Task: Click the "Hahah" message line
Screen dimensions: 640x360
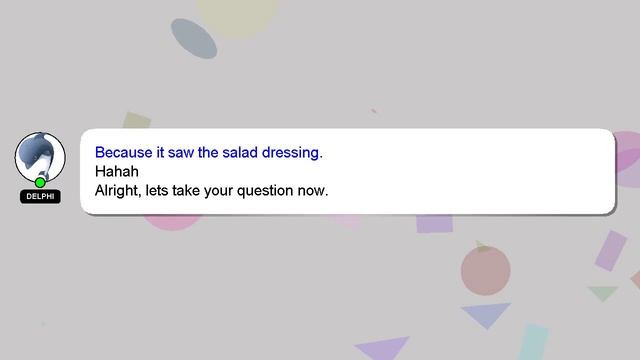Action: pos(117,171)
